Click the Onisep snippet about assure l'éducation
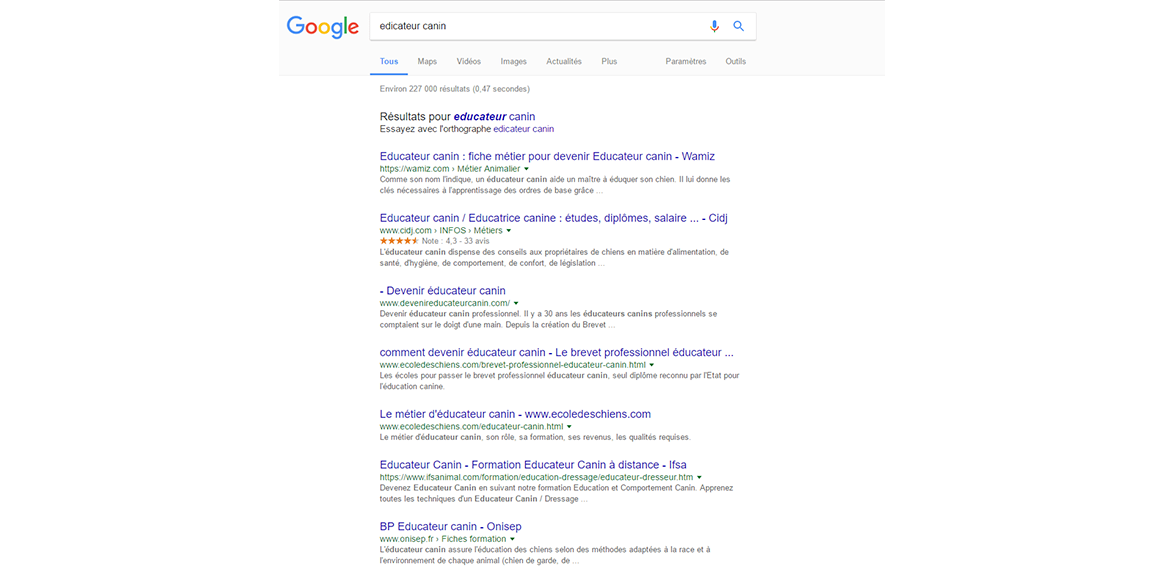 pos(545,555)
